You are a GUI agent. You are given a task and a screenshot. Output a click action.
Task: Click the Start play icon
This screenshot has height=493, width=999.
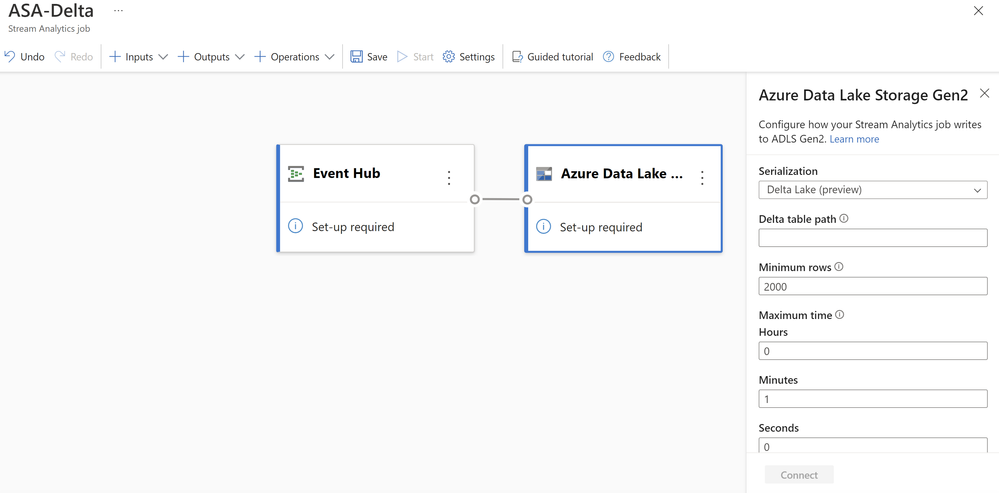tap(402, 57)
